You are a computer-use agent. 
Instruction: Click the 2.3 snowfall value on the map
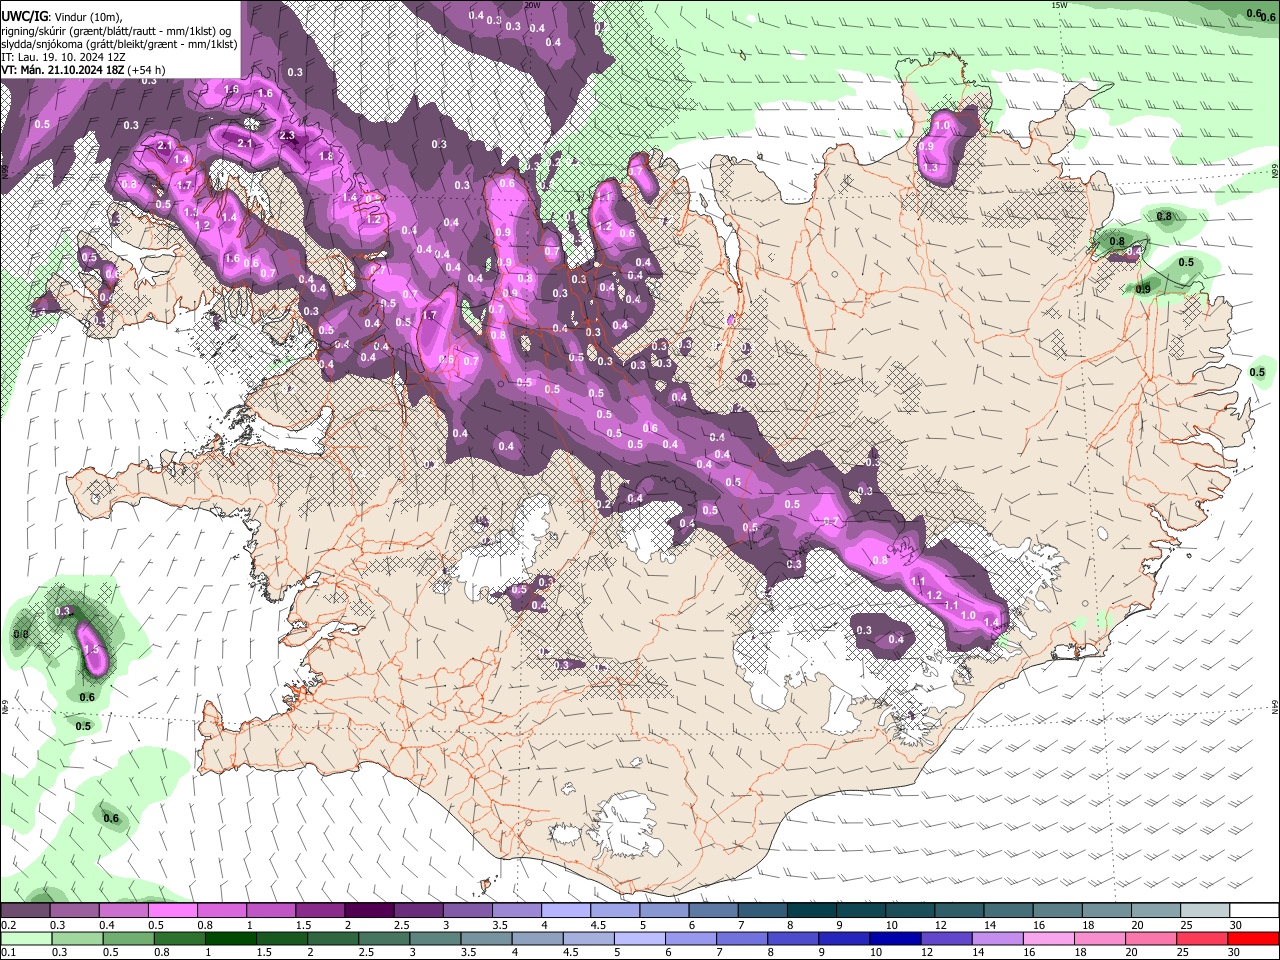287,135
